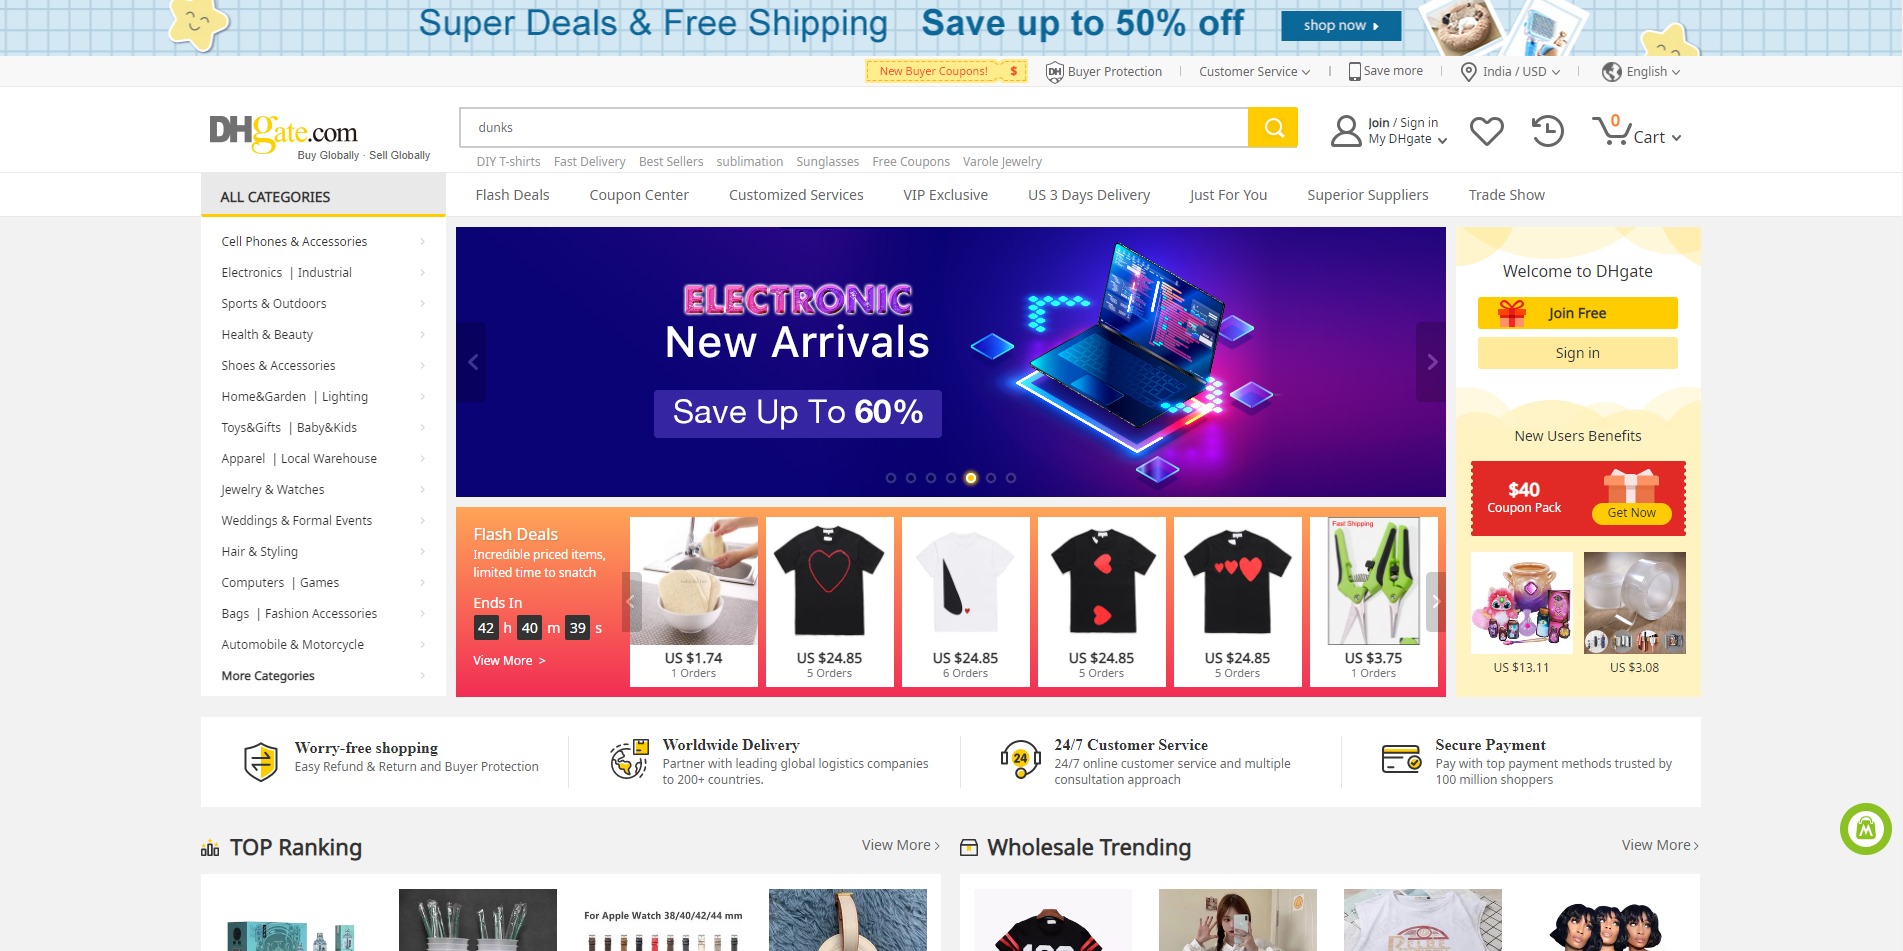Select the first carousel dot indicator
This screenshot has width=1903, height=951.
point(891,478)
